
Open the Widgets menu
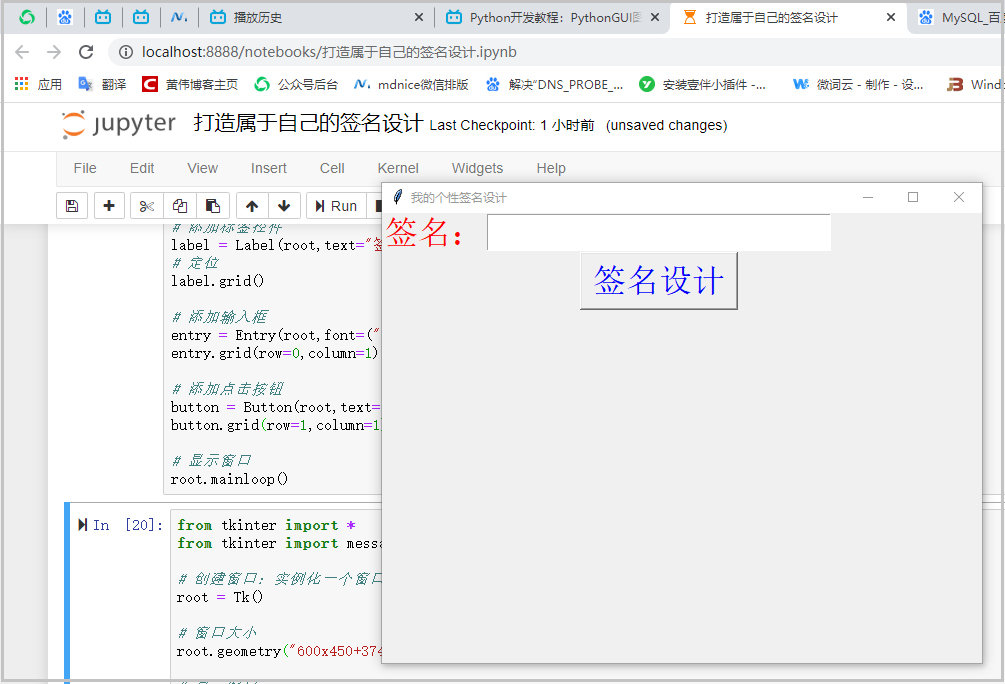(477, 168)
